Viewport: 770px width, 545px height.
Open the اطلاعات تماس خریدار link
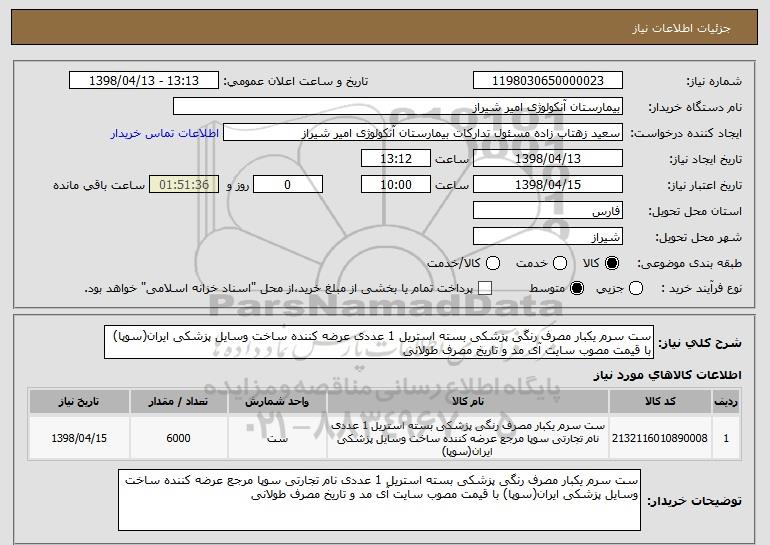click(165, 133)
